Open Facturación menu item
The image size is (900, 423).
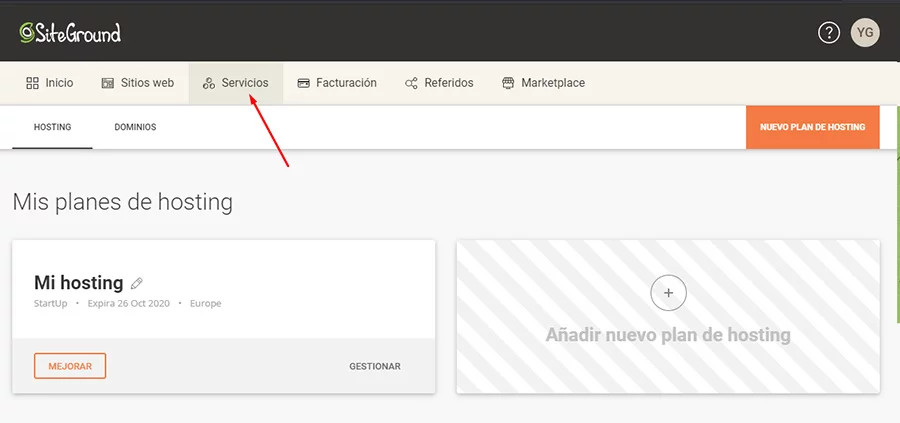click(x=337, y=83)
